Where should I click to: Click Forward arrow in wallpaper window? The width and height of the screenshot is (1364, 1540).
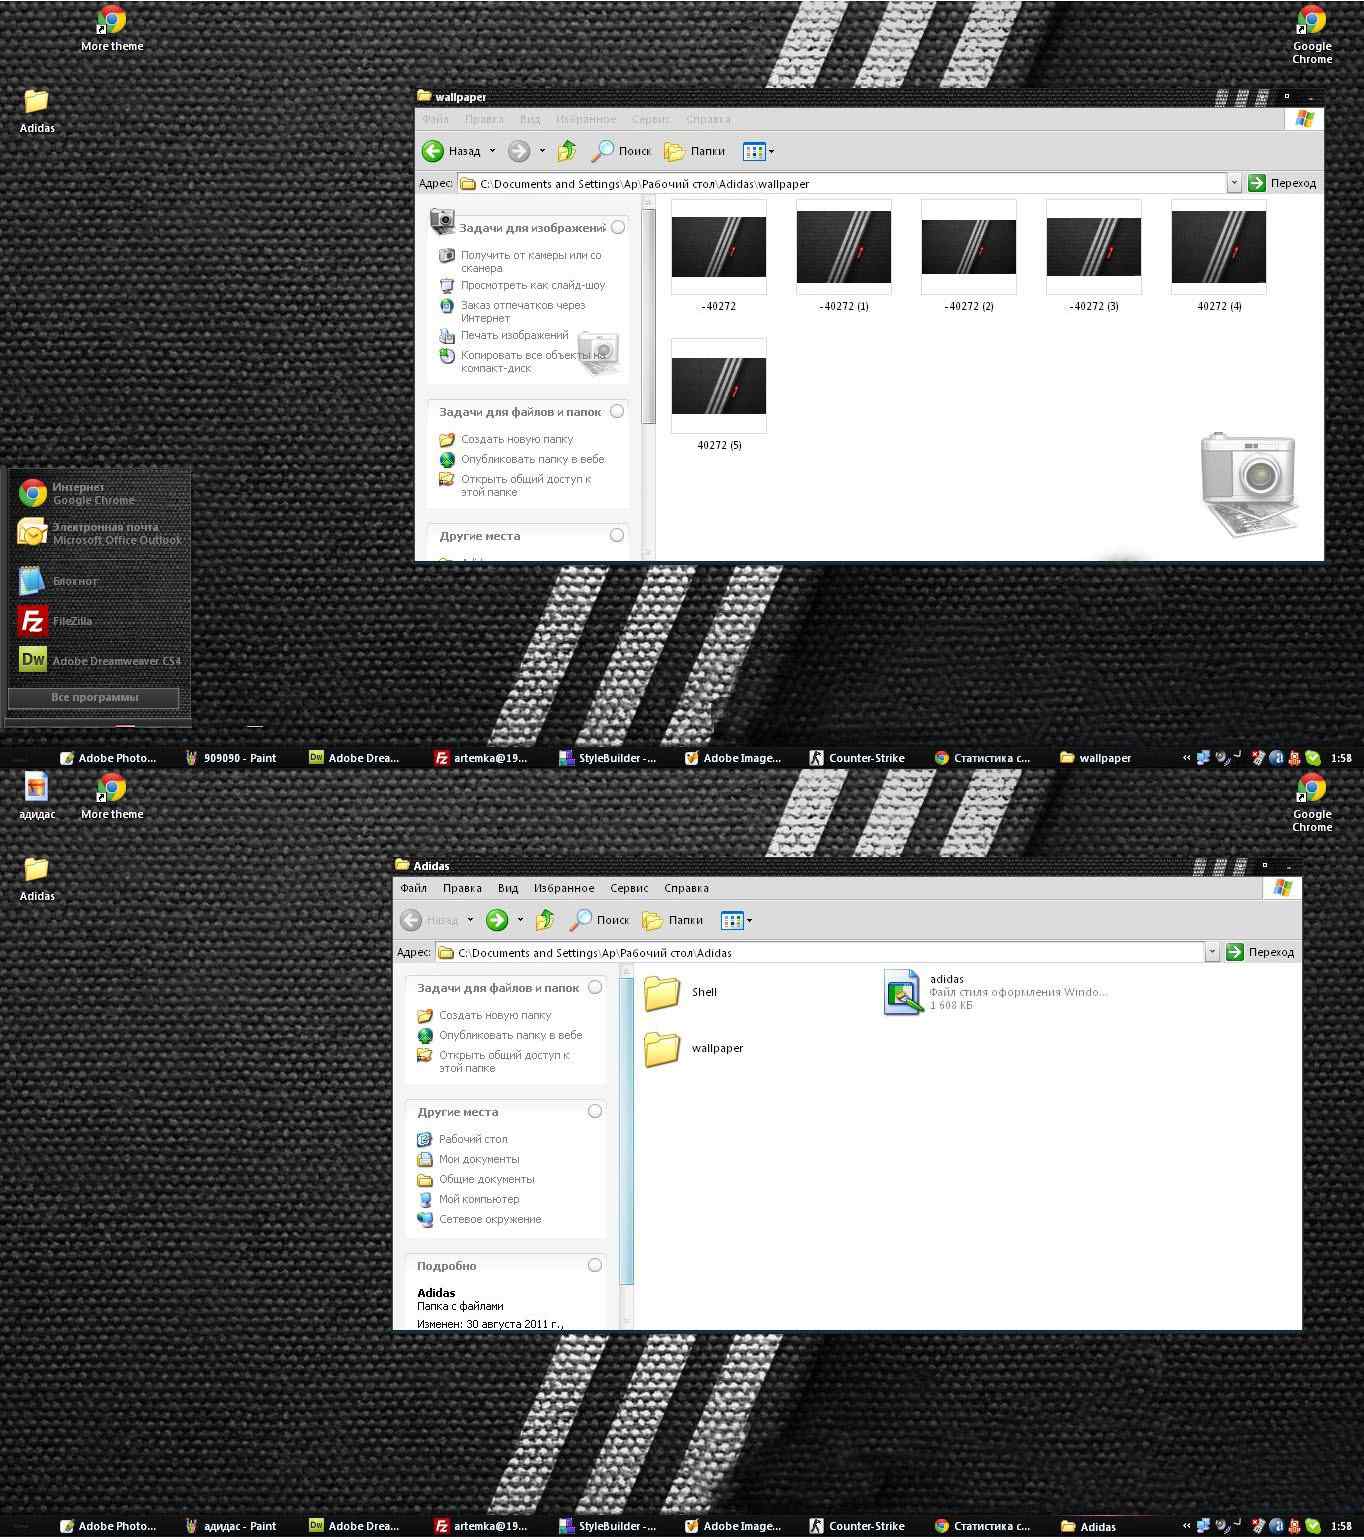518,151
